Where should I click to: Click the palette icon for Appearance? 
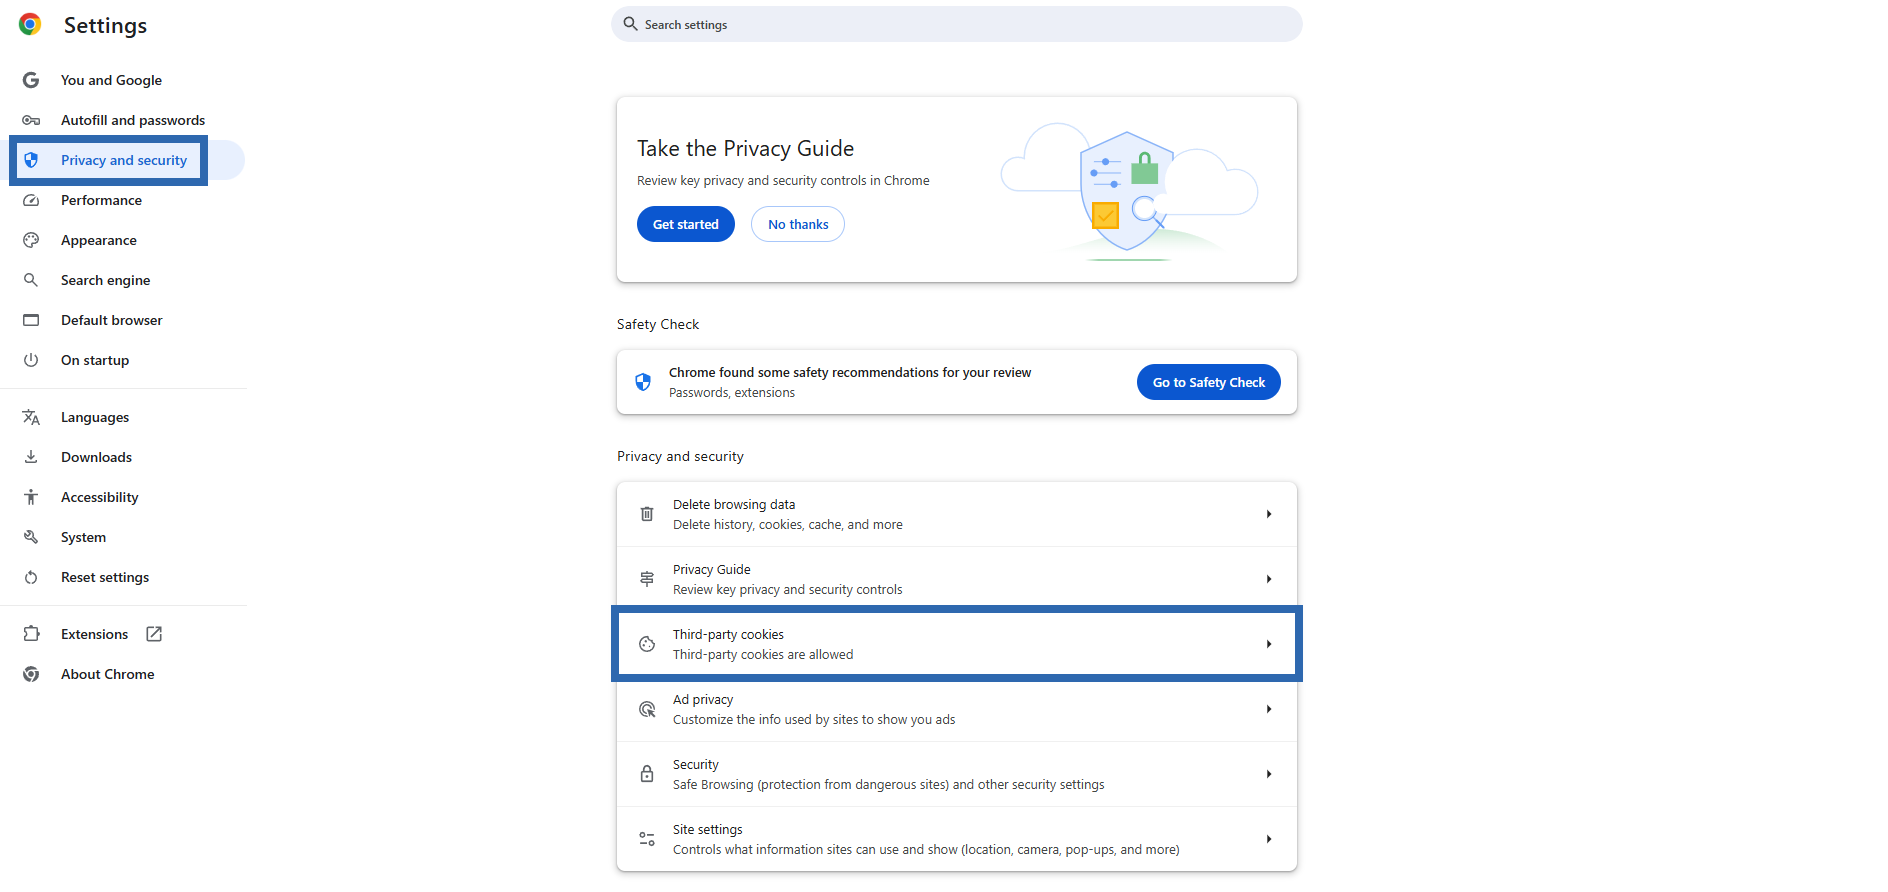point(31,240)
